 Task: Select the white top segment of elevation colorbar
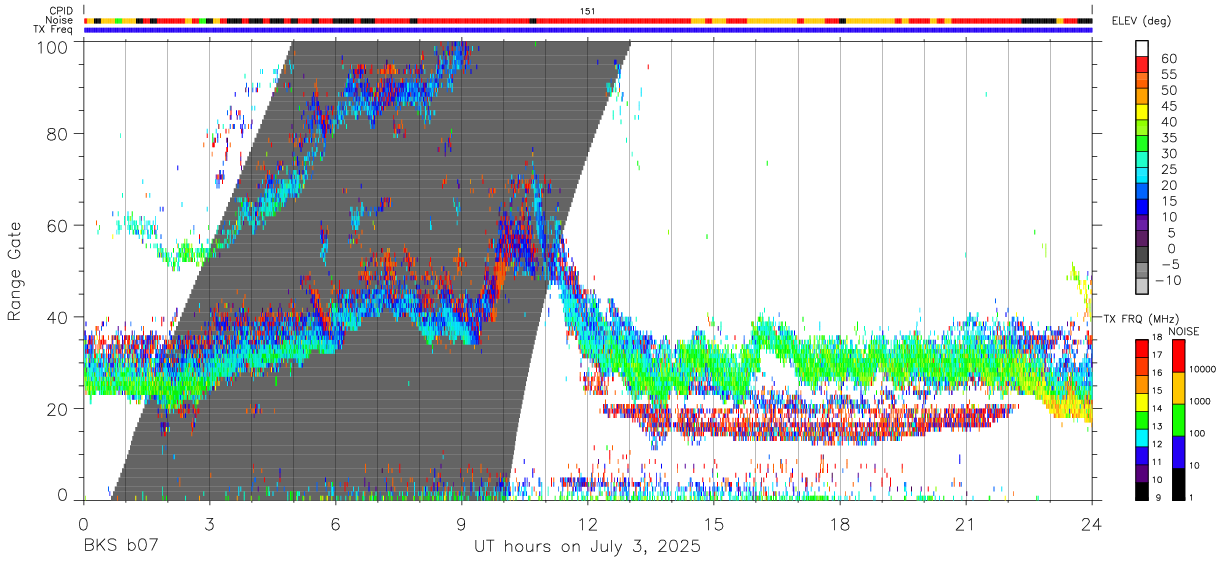pos(1142,48)
